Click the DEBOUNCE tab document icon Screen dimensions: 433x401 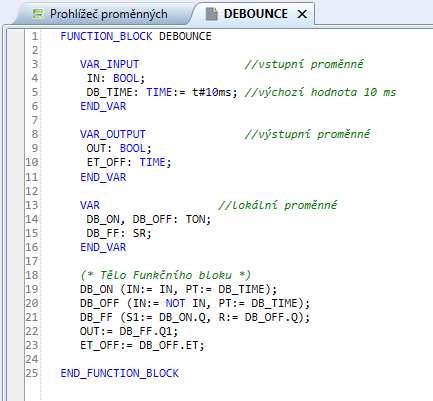(211, 14)
